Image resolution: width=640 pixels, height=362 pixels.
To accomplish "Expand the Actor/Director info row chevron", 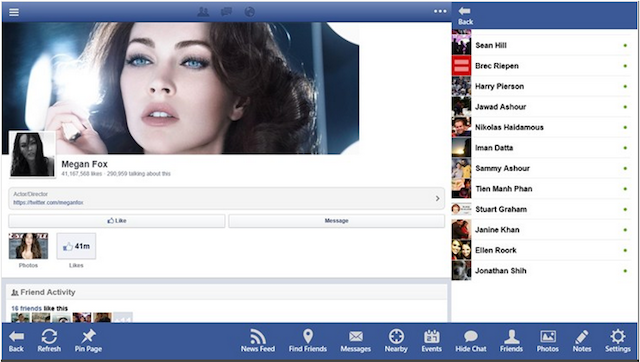I will [437, 198].
